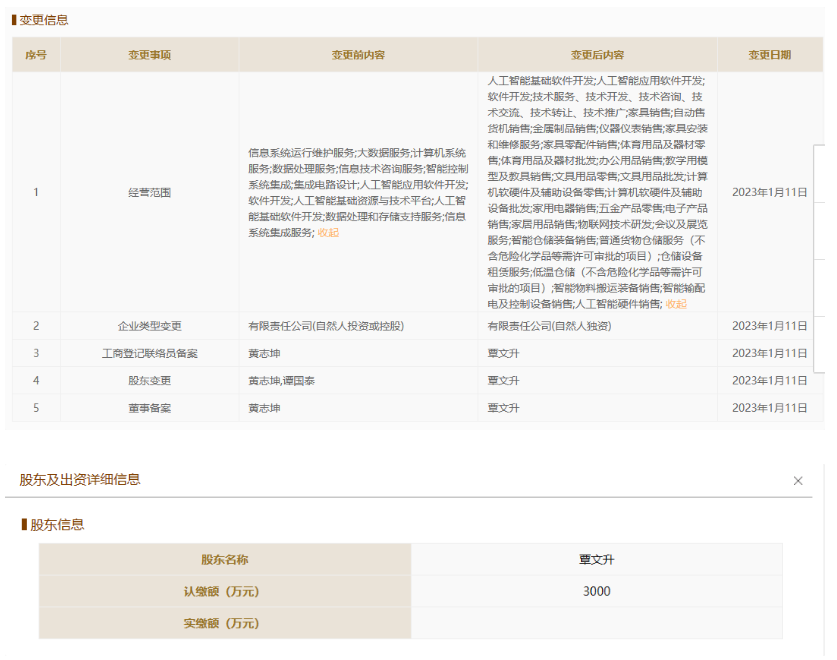Image resolution: width=837 pixels, height=660 pixels.
Task: Click 有限责任公司(自然人独资) in the after-change column
Action: pos(549,326)
